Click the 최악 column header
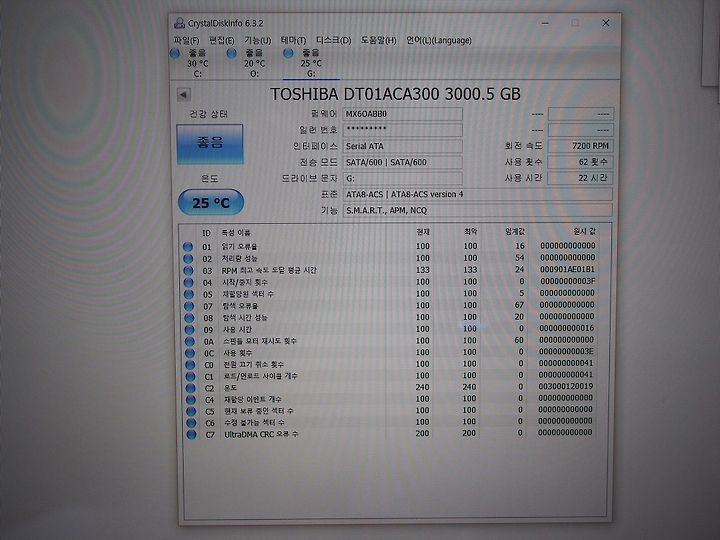Image resolution: width=720 pixels, height=540 pixels. pyautogui.click(x=471, y=232)
